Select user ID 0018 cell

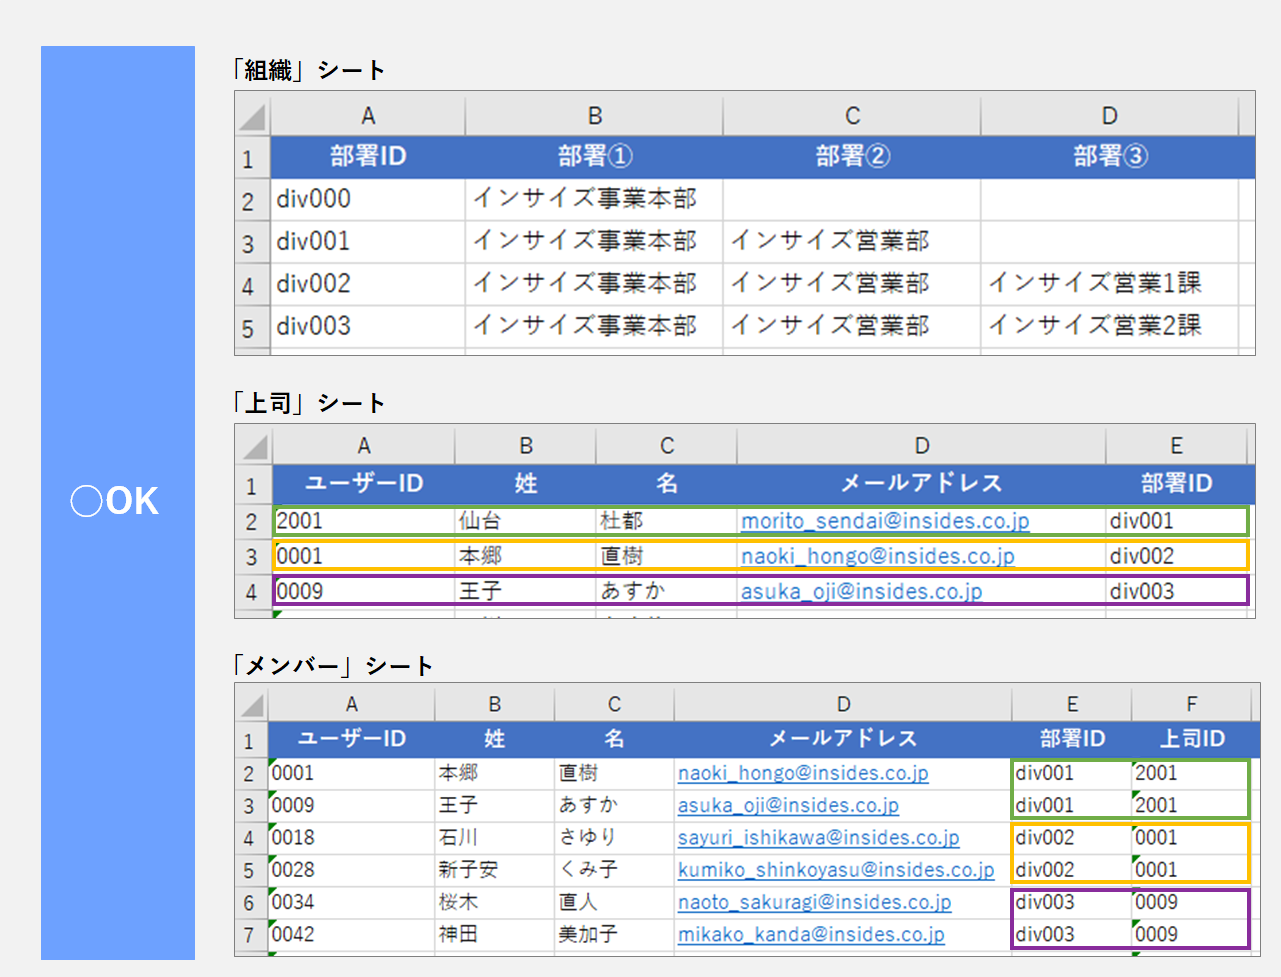click(351, 838)
